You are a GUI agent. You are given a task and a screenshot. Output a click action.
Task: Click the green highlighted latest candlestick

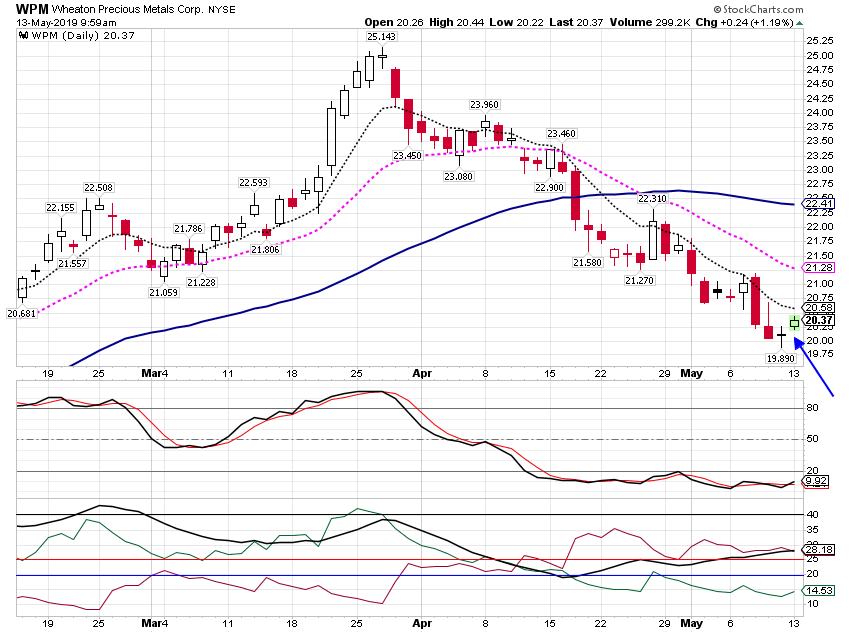[x=794, y=323]
